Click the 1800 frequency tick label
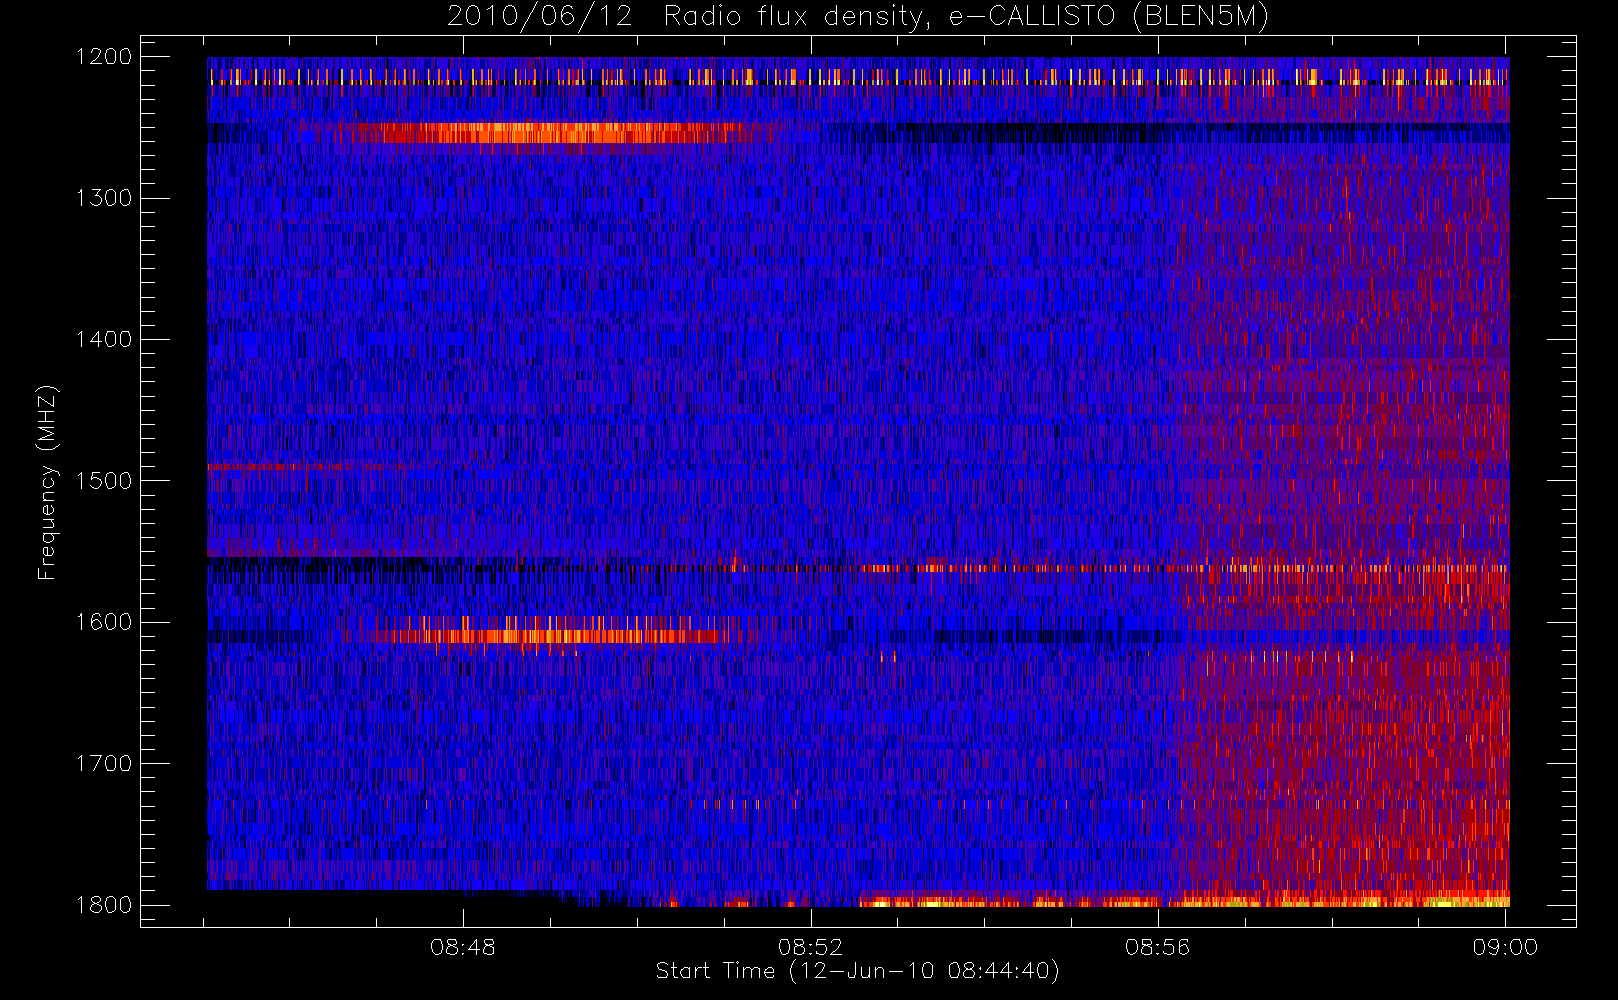The width and height of the screenshot is (1618, 1000). click(x=104, y=905)
